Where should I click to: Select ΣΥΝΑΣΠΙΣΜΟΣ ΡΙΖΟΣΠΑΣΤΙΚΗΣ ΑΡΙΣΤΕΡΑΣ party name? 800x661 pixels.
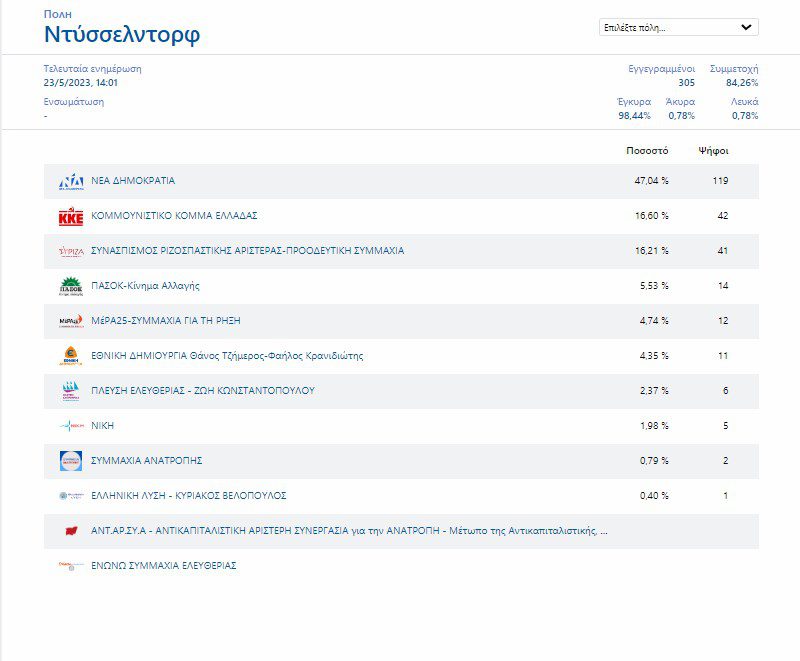point(247,250)
